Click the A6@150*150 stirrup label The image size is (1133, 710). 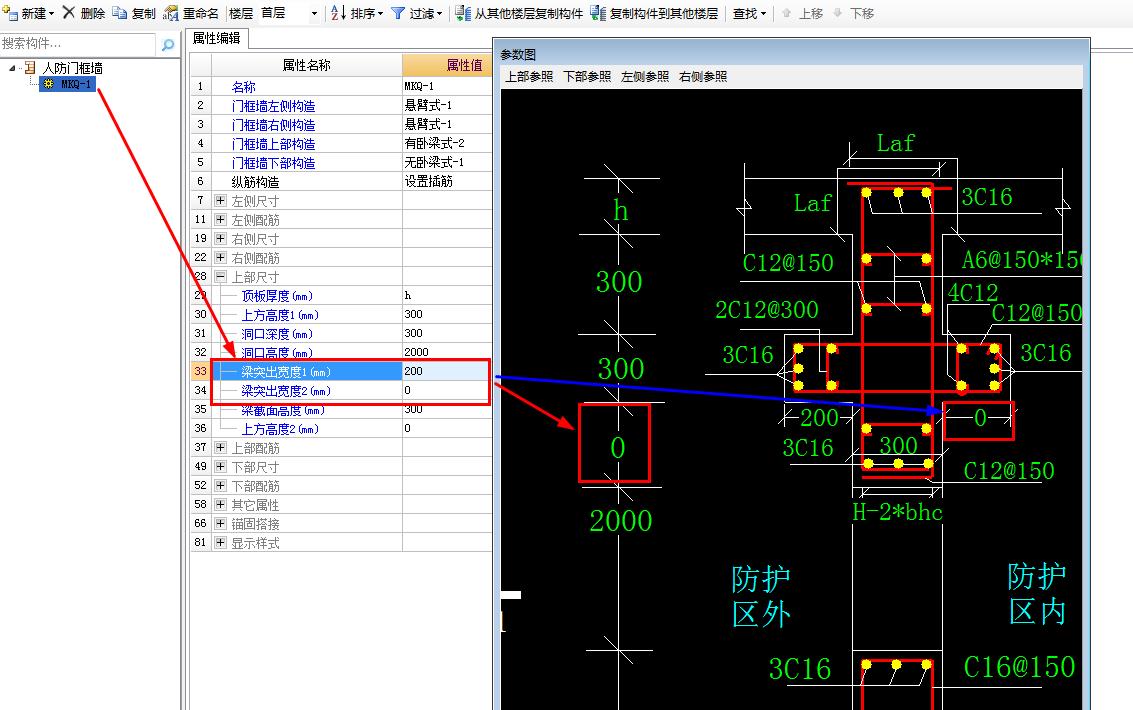point(1021,259)
